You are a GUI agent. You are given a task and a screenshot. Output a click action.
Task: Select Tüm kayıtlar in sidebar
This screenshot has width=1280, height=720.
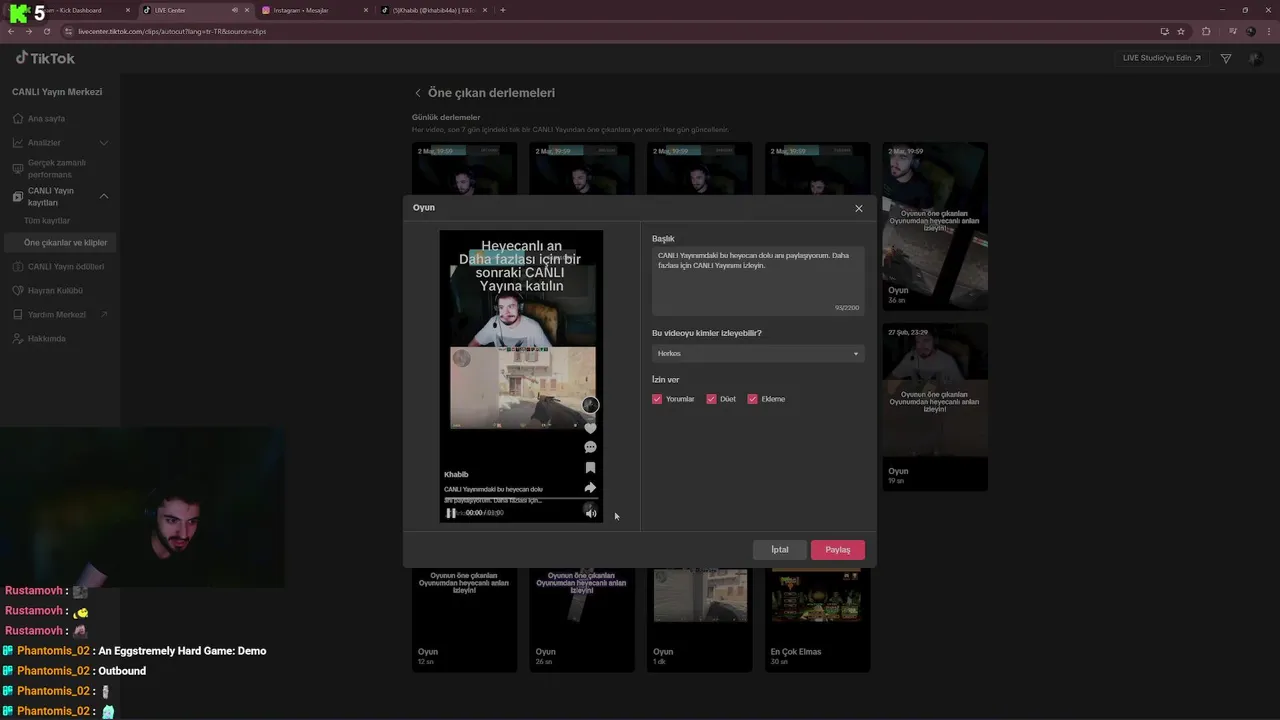coord(47,220)
